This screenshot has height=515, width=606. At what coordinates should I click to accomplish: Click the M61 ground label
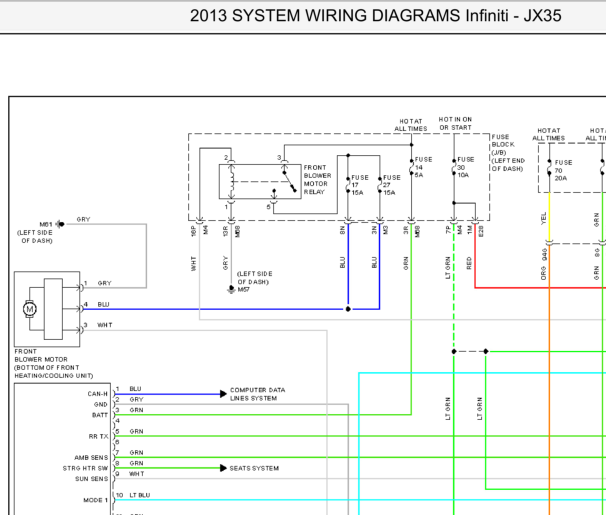[x=46, y=224]
